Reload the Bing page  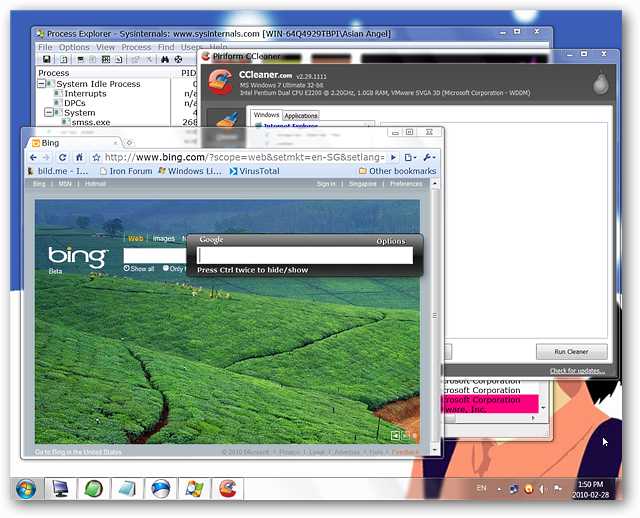pyautogui.click(x=62, y=158)
